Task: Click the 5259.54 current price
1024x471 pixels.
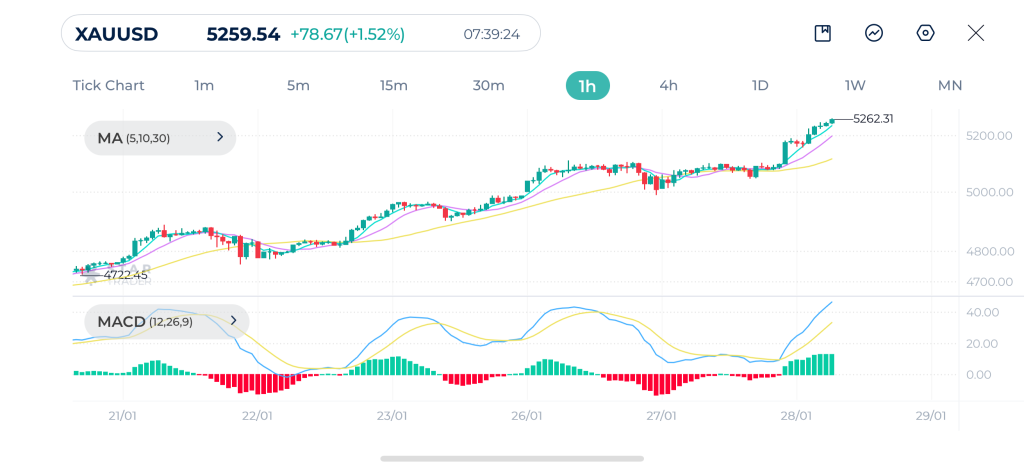Action: coord(244,34)
